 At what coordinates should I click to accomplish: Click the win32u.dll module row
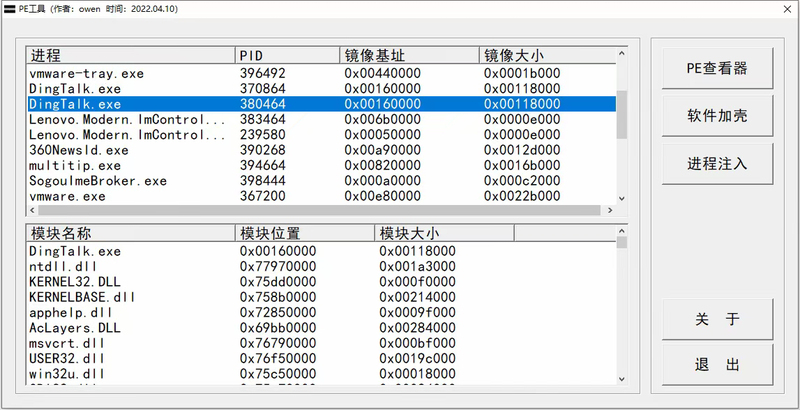click(321, 373)
